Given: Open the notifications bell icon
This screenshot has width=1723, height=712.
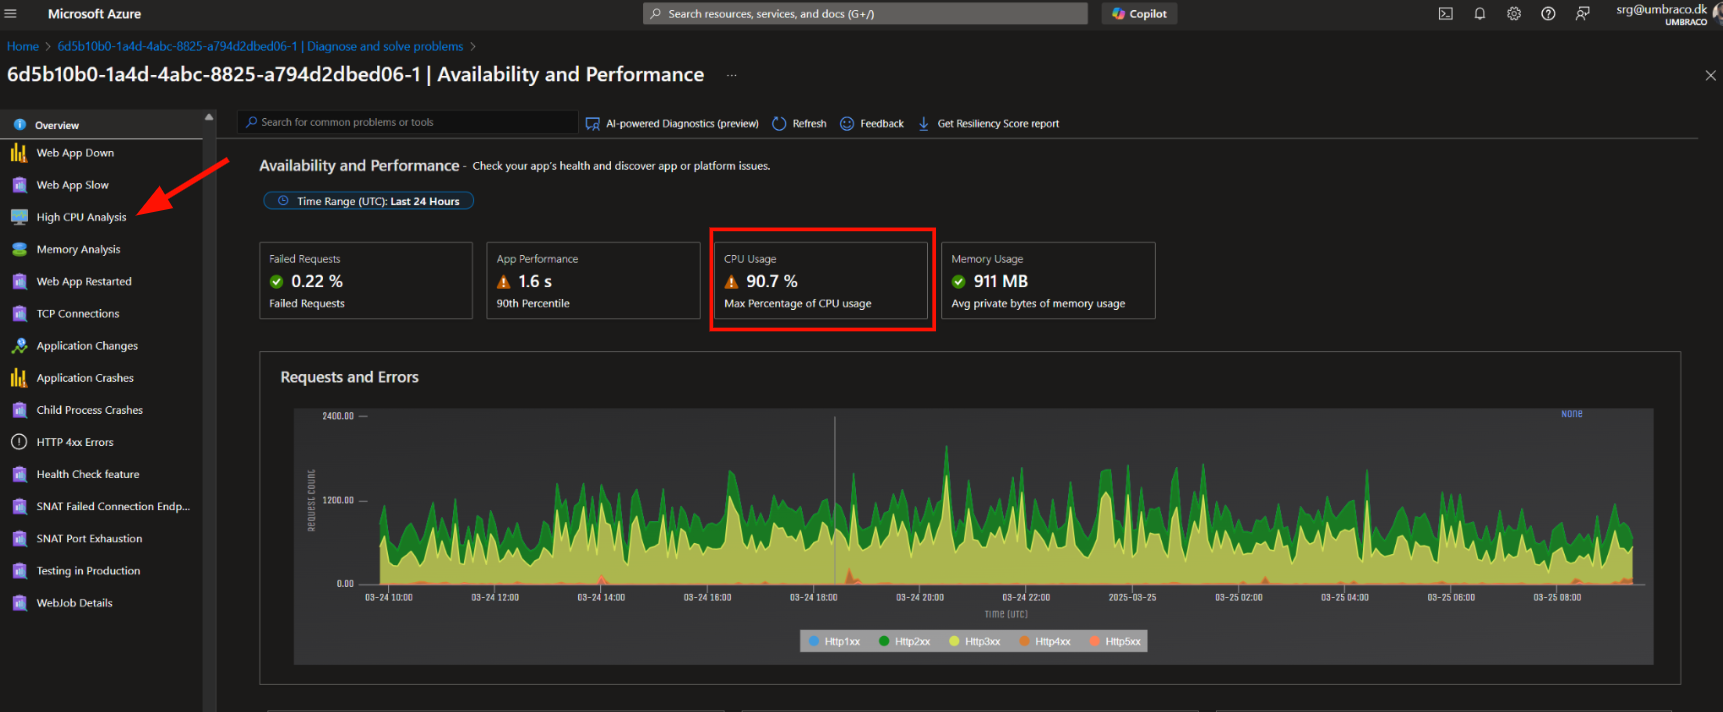Looking at the screenshot, I should tap(1479, 14).
